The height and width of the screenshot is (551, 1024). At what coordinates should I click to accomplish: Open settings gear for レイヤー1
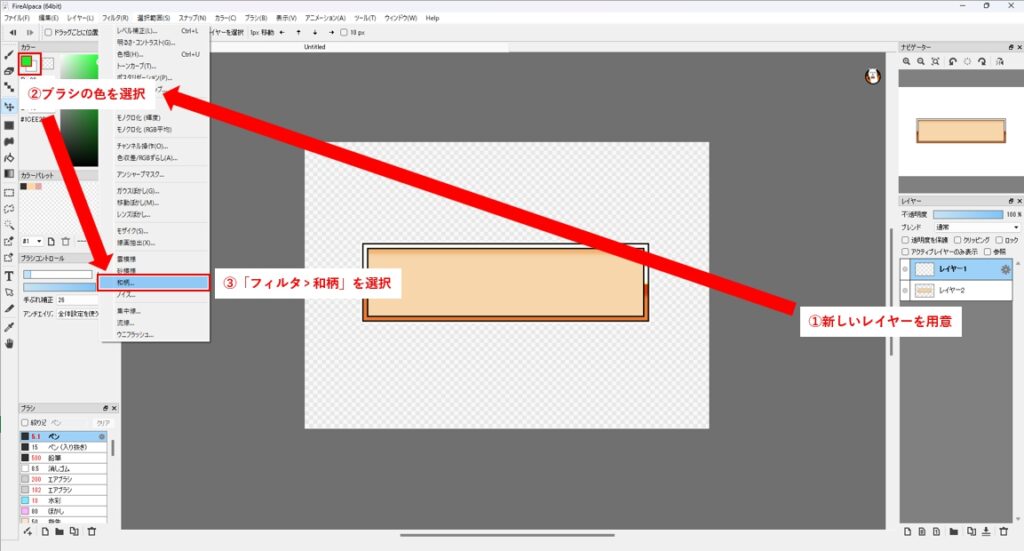pos(1005,270)
